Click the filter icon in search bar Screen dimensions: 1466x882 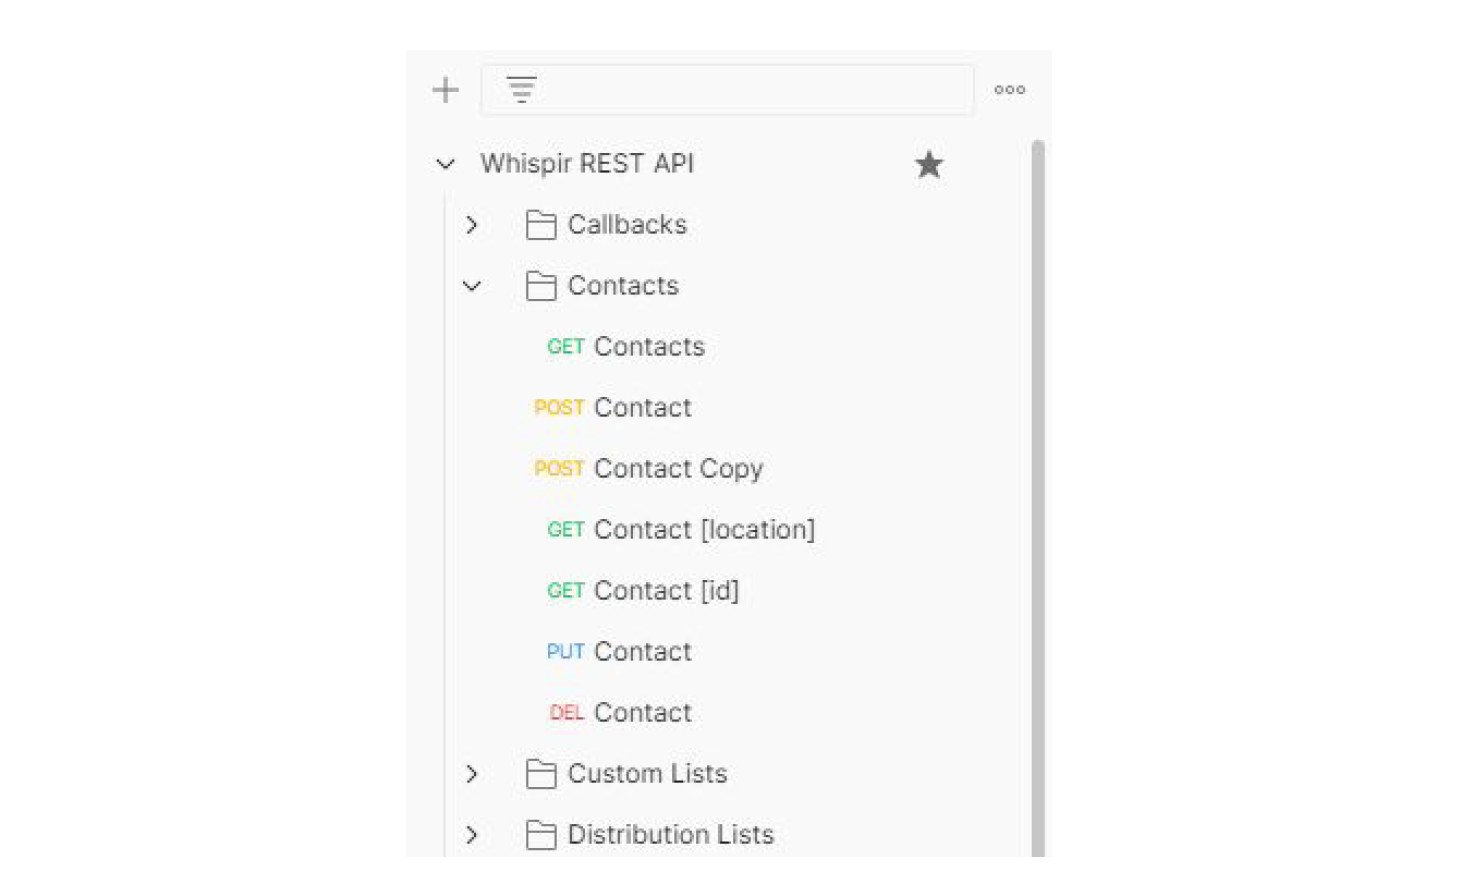click(521, 90)
